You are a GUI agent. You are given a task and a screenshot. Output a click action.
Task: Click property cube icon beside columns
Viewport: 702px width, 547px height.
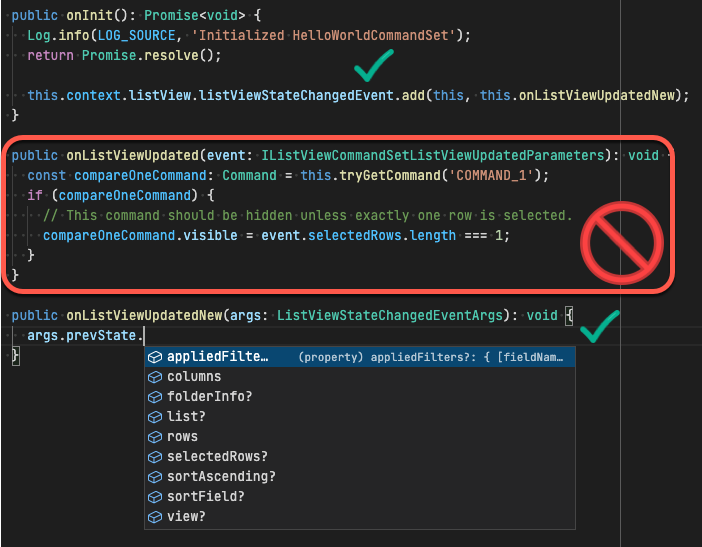(155, 377)
